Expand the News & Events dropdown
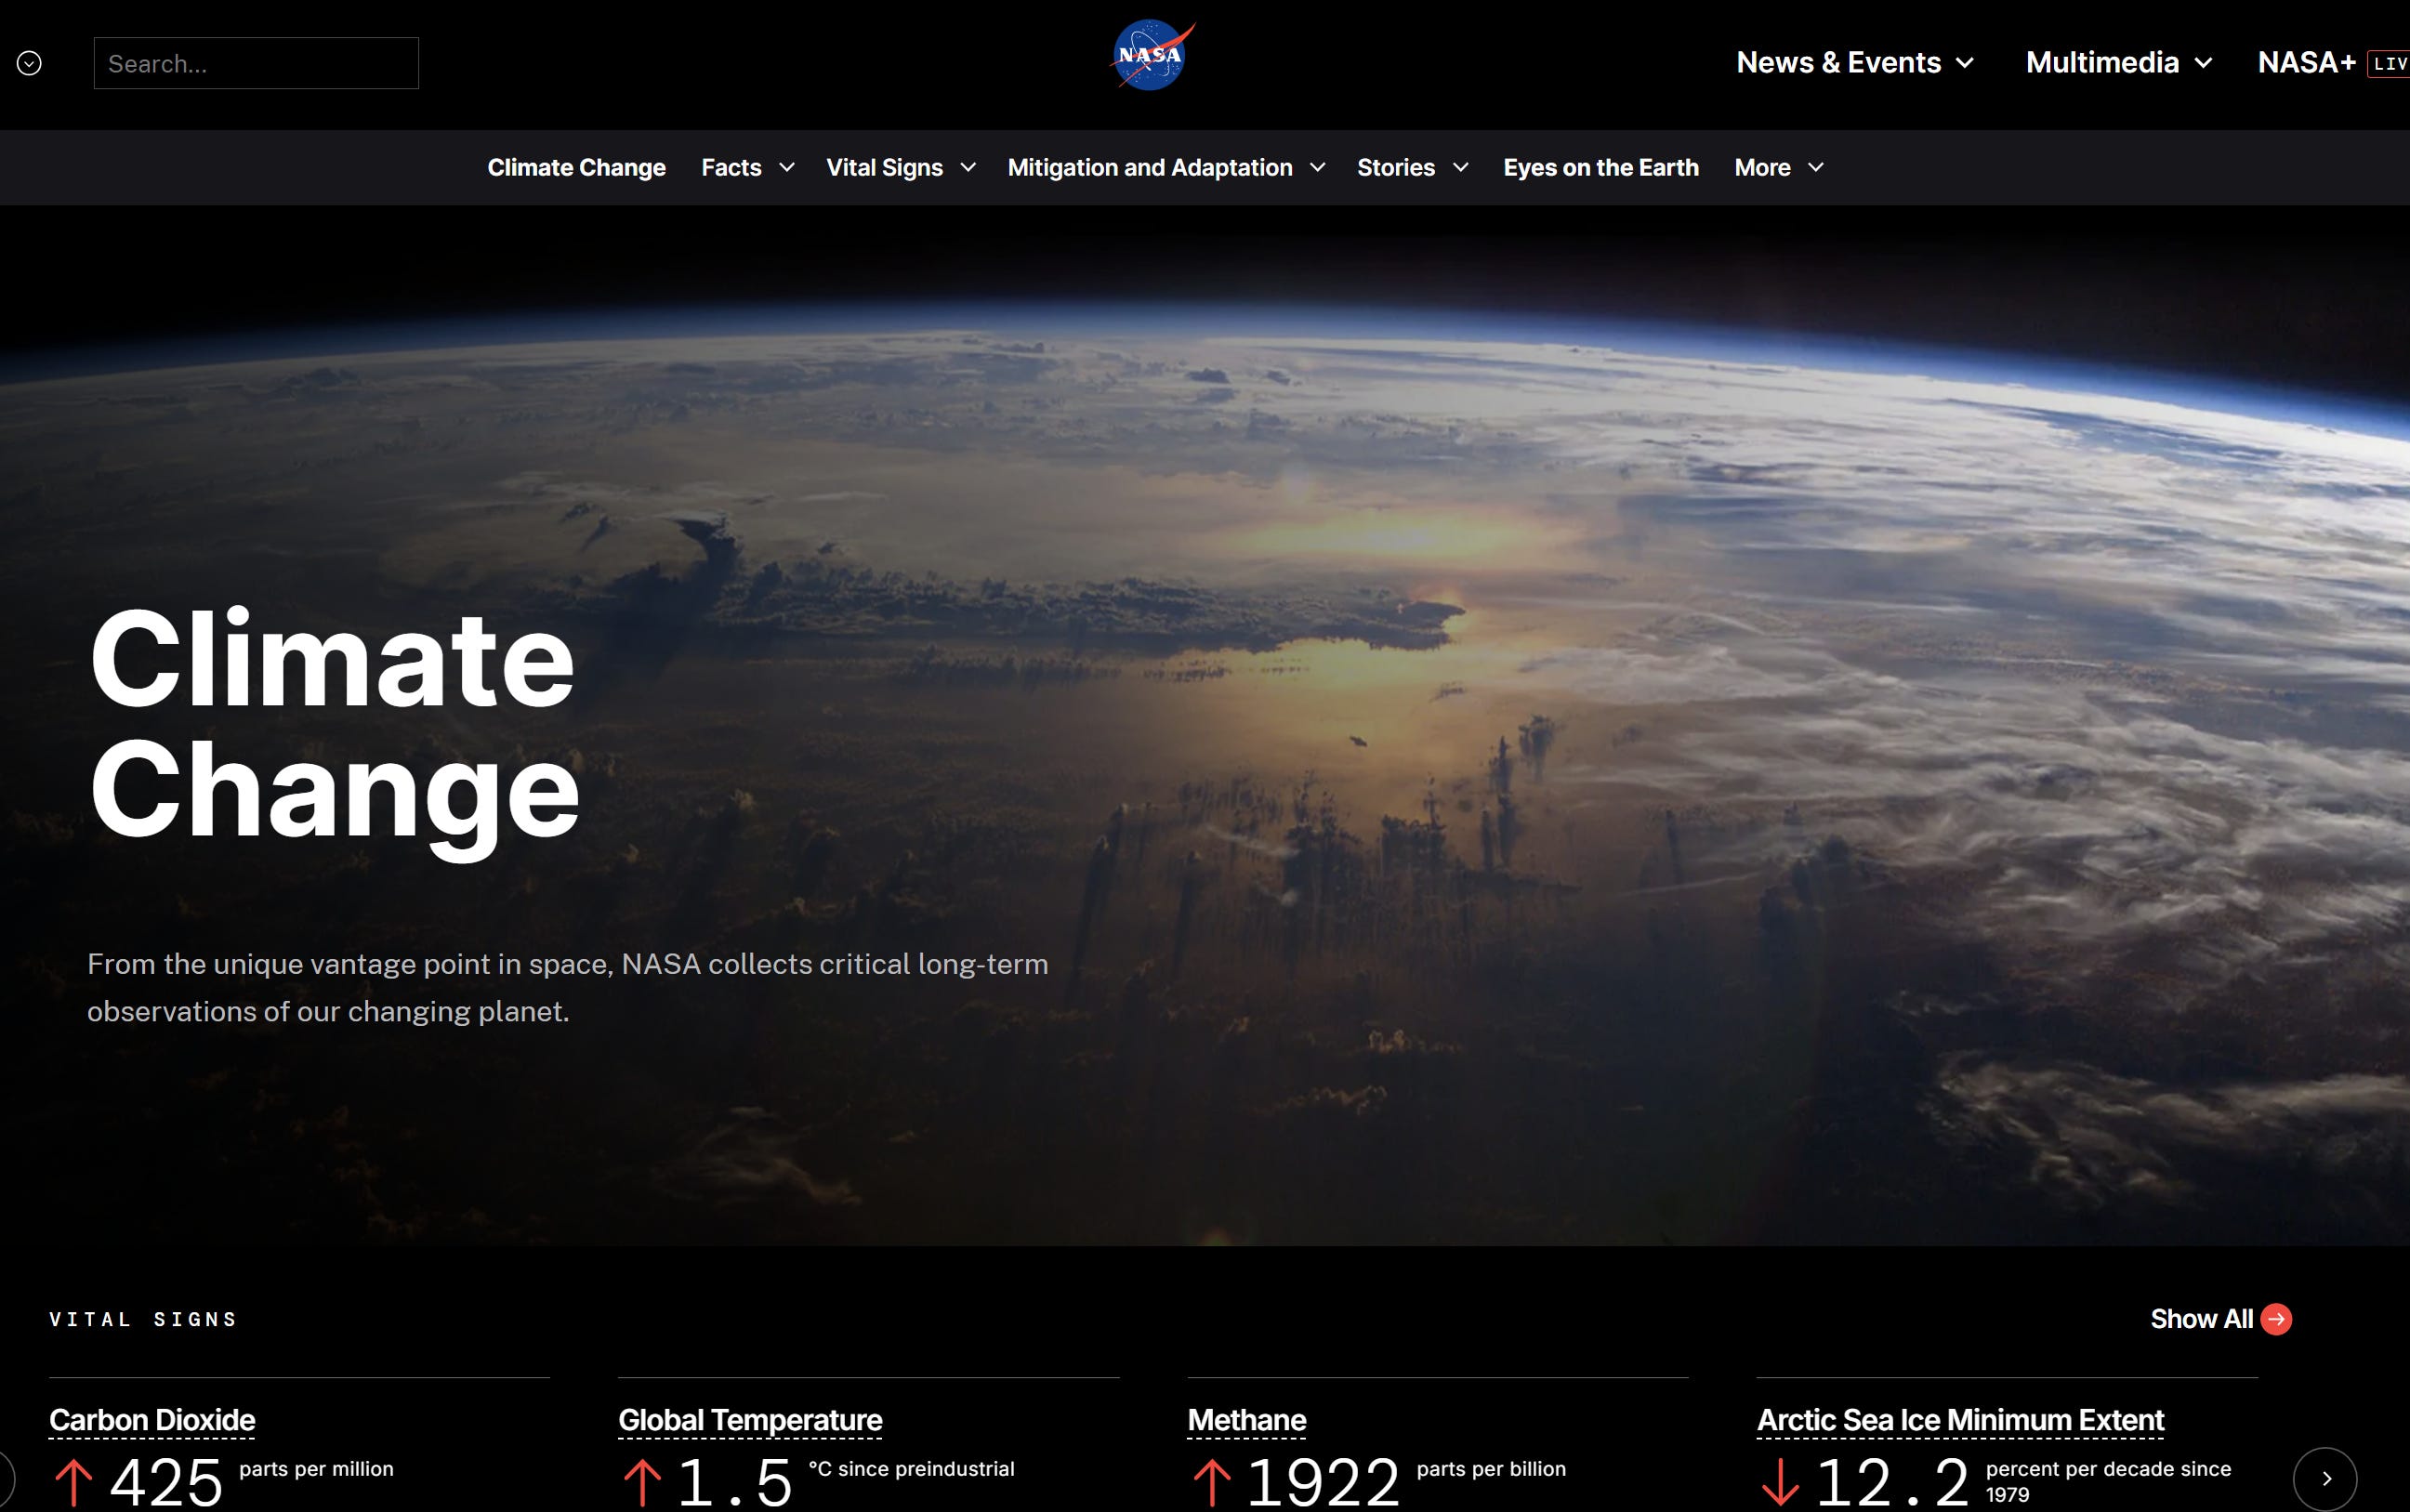The image size is (2410, 1512). (x=1965, y=63)
